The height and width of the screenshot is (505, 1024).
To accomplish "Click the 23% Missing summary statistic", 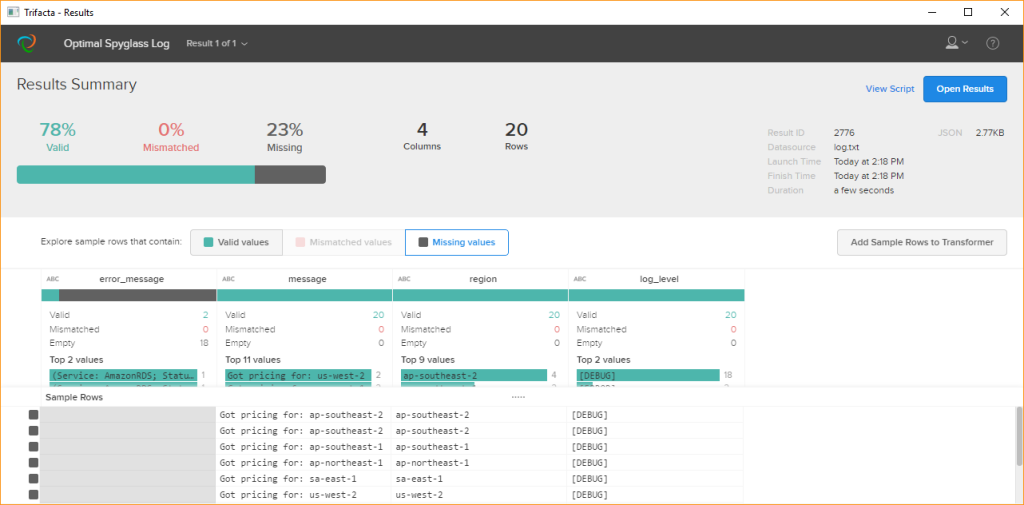I will pos(285,137).
